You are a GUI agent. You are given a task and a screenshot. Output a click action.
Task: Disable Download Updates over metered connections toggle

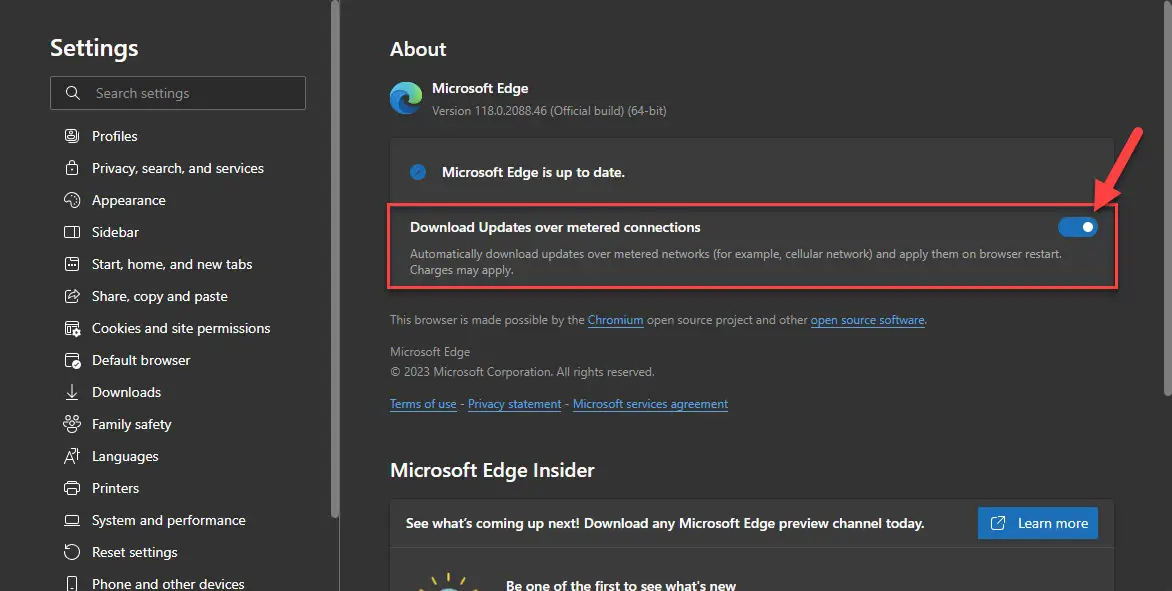click(1078, 227)
